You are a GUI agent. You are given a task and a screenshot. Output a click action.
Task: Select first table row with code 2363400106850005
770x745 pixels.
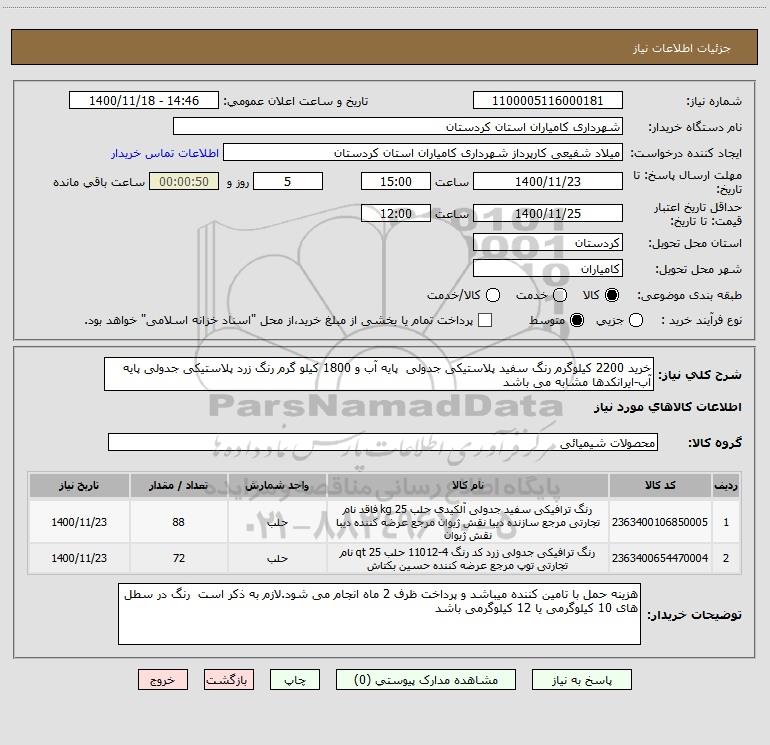pos(385,522)
